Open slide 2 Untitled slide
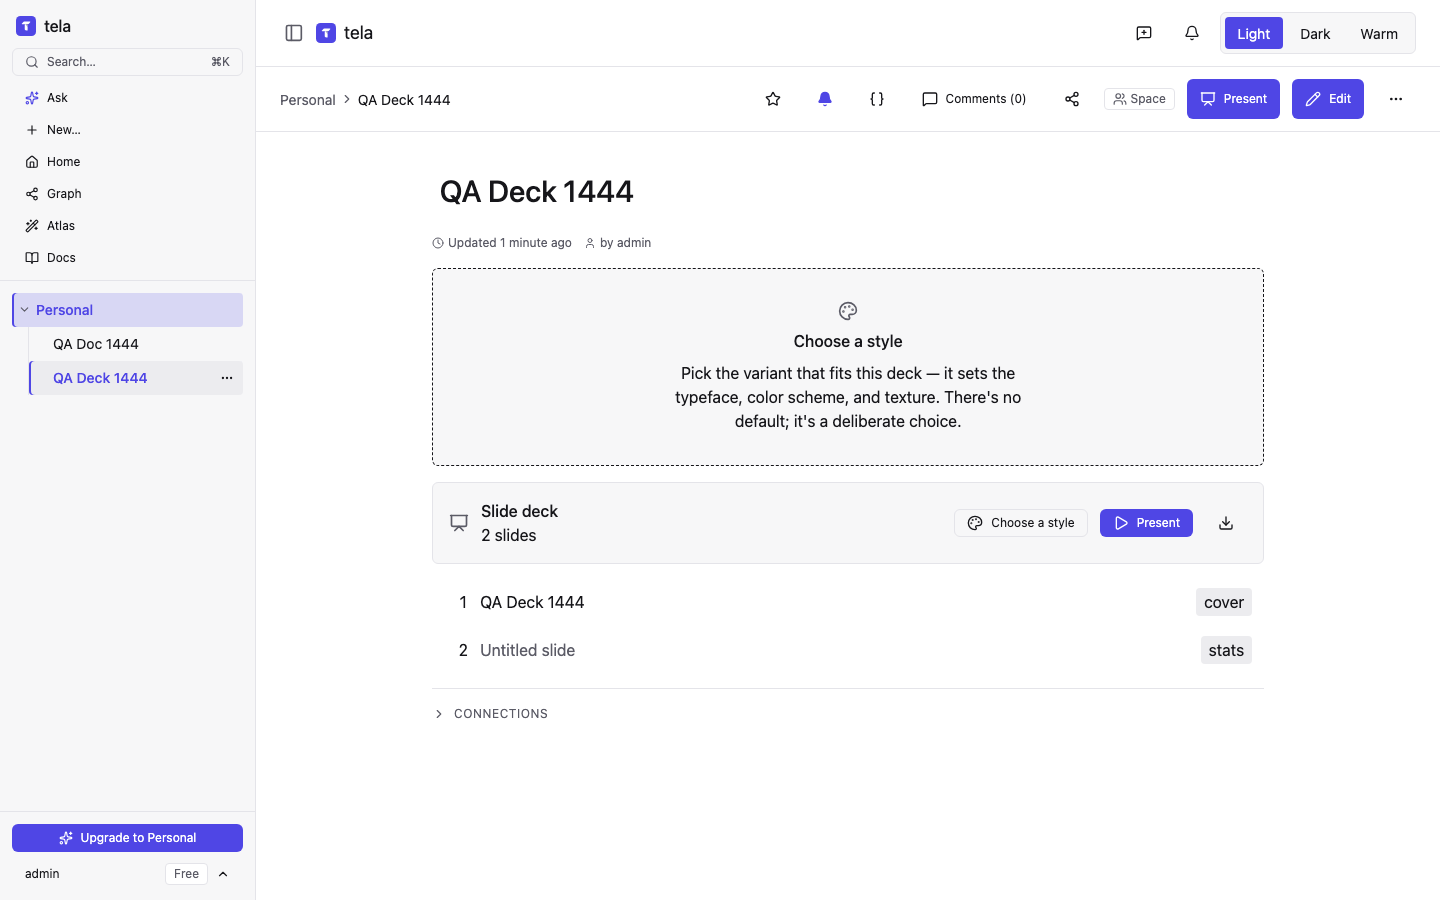Screen dimensions: 1440x900 (x=848, y=650)
